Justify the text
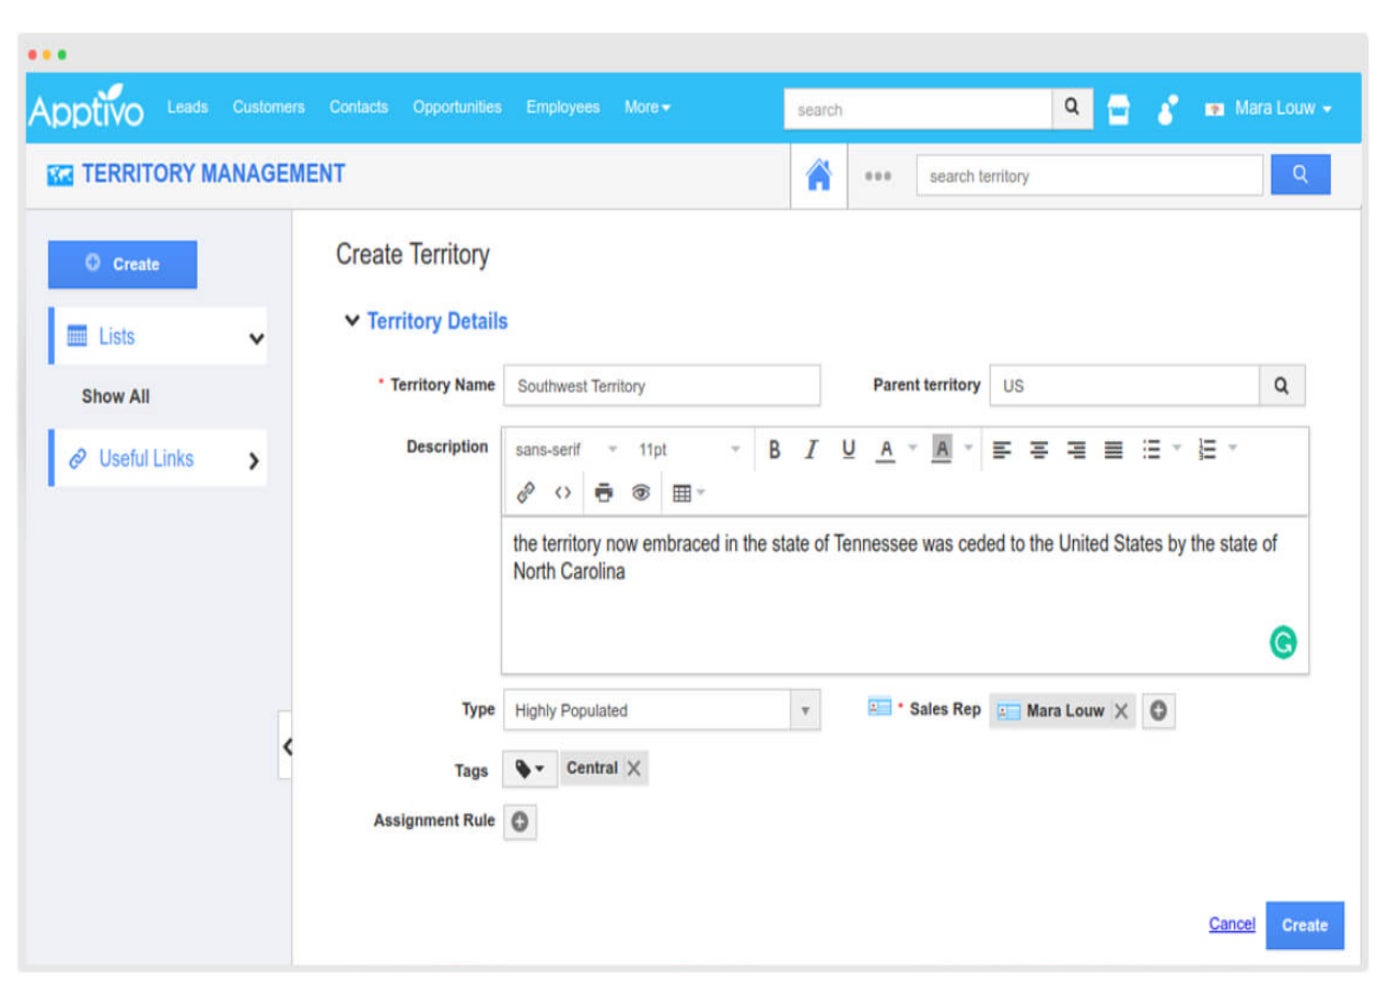The width and height of the screenshot is (1400, 1000). [1113, 450]
